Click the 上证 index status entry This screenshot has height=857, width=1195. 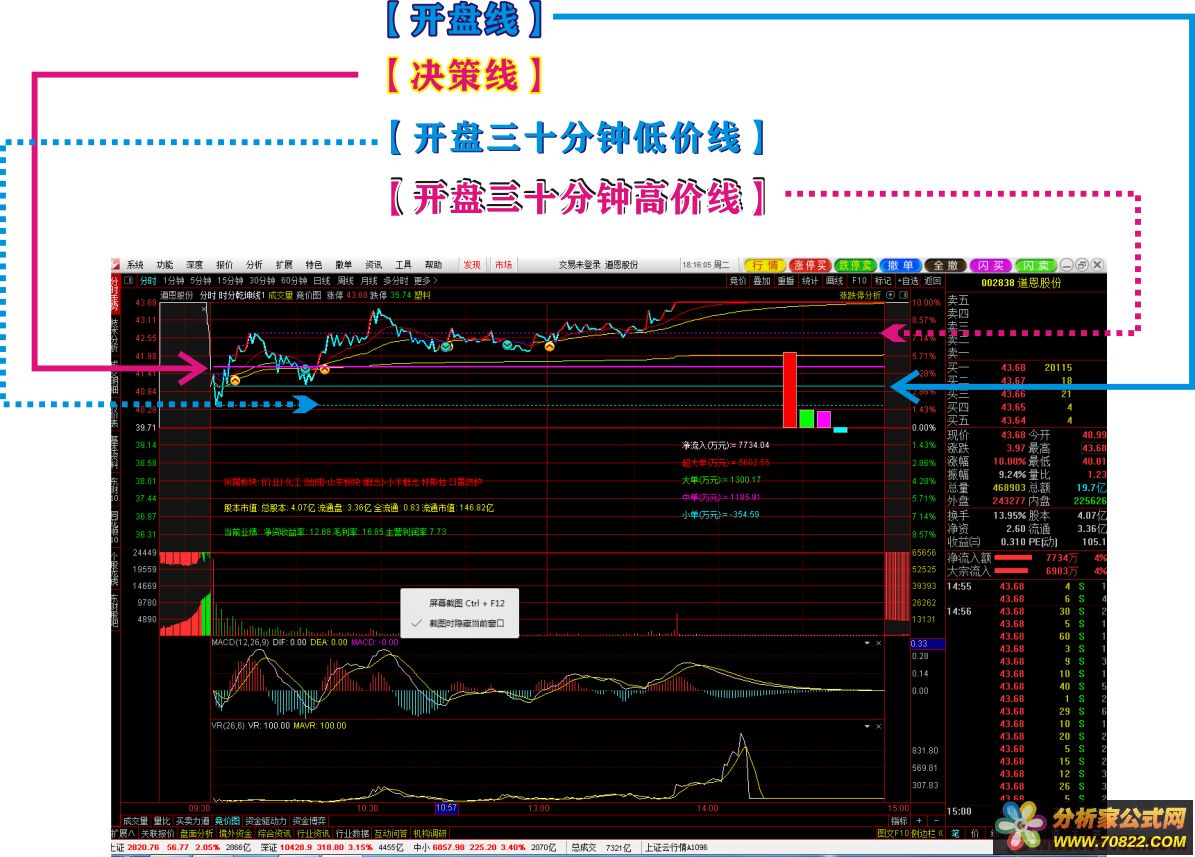click(x=181, y=847)
